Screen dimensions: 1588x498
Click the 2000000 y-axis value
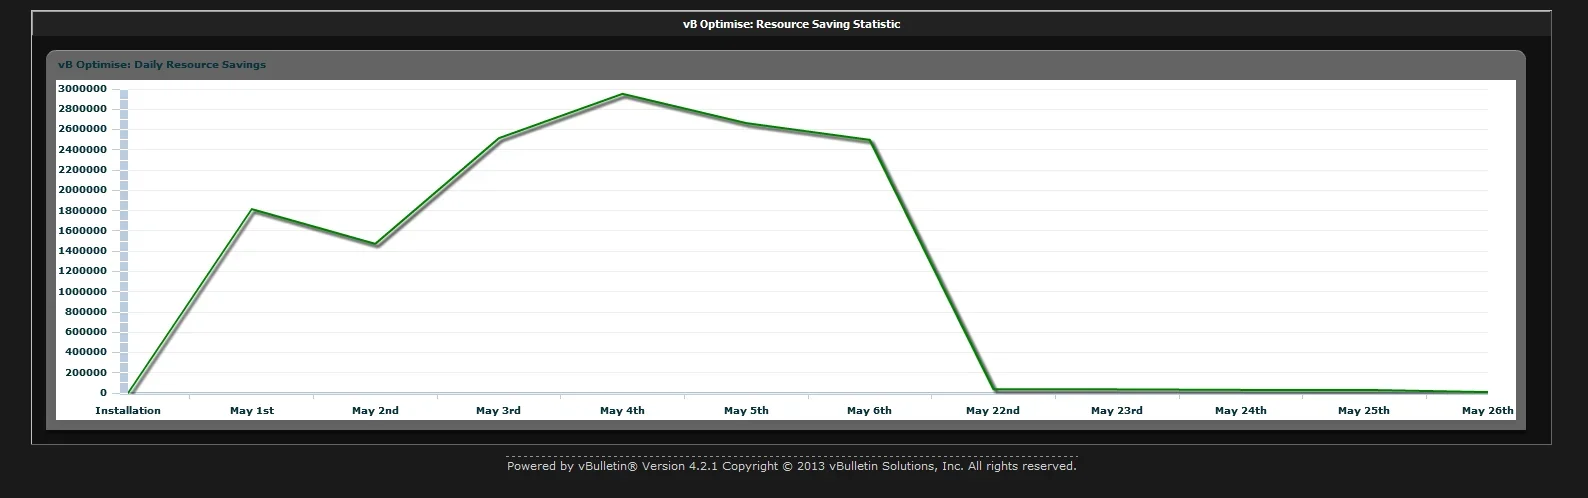[82, 190]
